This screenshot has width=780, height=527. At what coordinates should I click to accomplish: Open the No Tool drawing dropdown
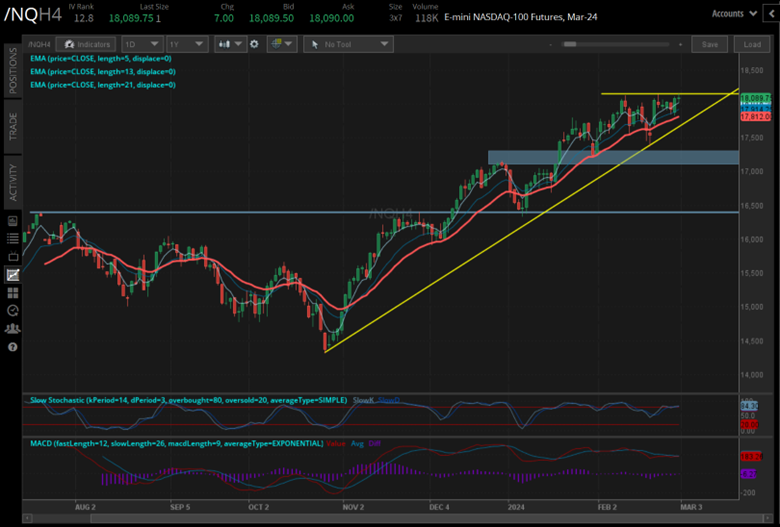[x=349, y=45]
